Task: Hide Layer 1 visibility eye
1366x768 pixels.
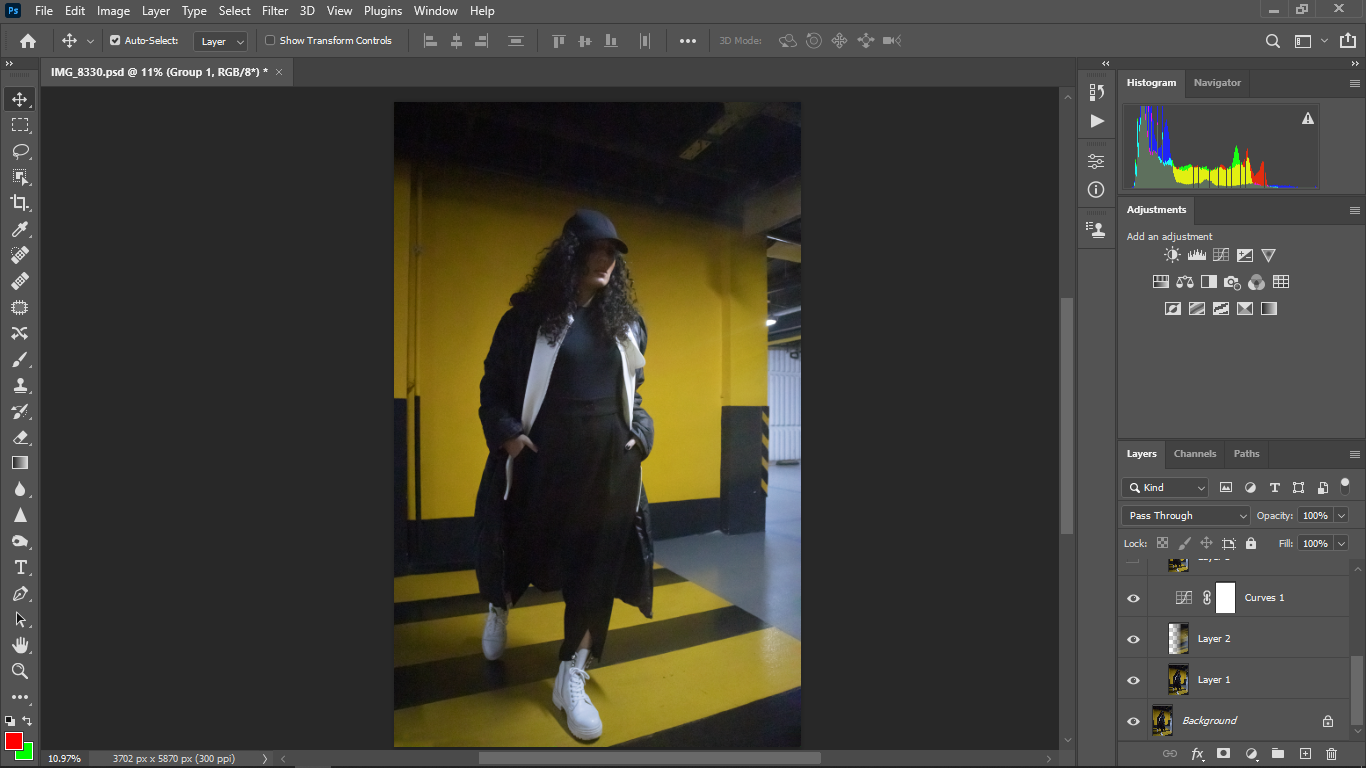Action: [1133, 680]
